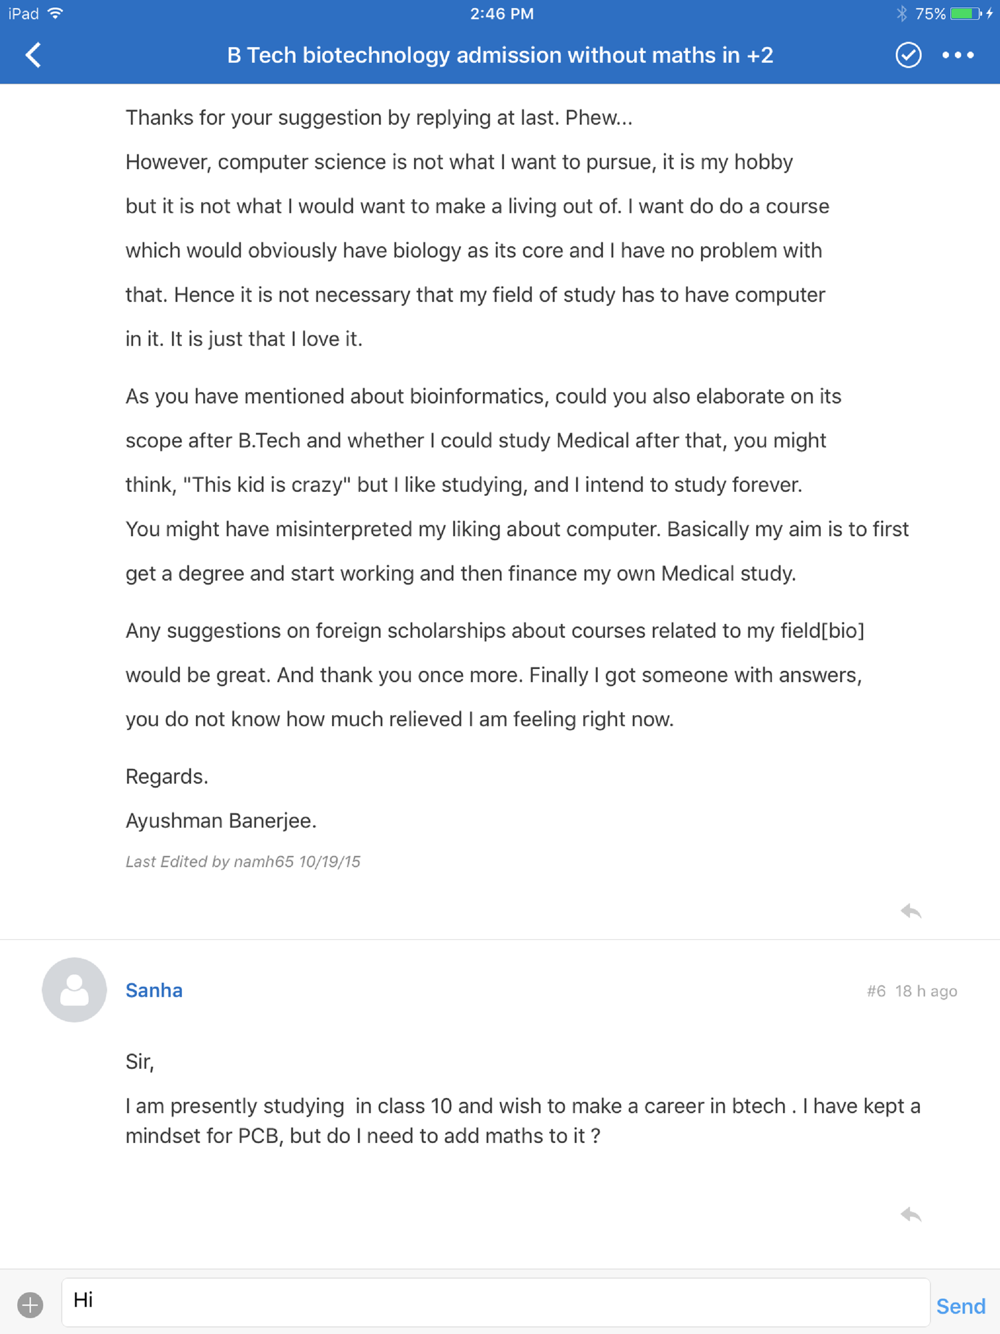Tap the battery indicator in status bar
Image resolution: width=1000 pixels, height=1334 pixels.
pos(966,14)
